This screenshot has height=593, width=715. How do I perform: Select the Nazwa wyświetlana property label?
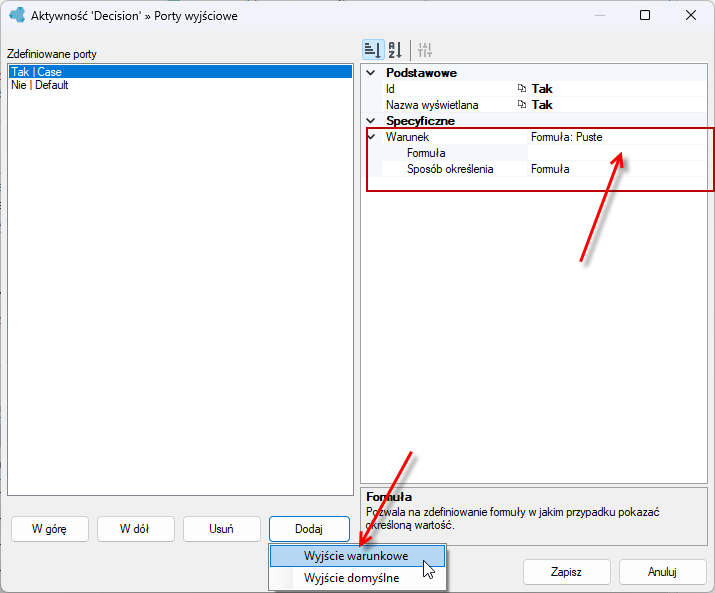pyautogui.click(x=432, y=104)
